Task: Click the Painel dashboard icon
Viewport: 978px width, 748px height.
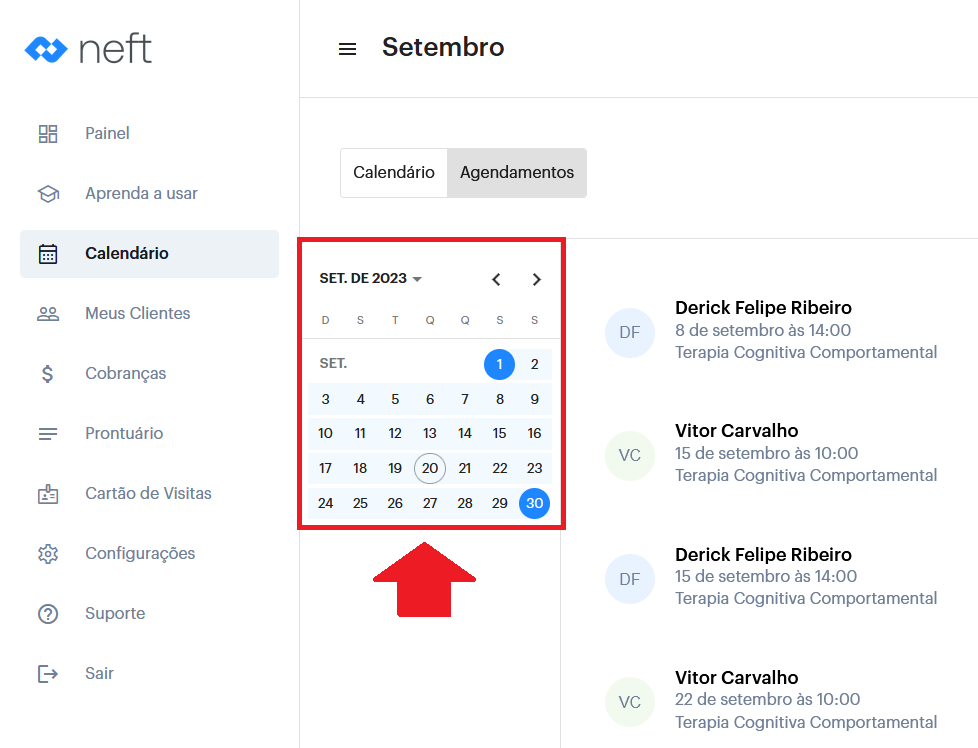Action: (48, 134)
